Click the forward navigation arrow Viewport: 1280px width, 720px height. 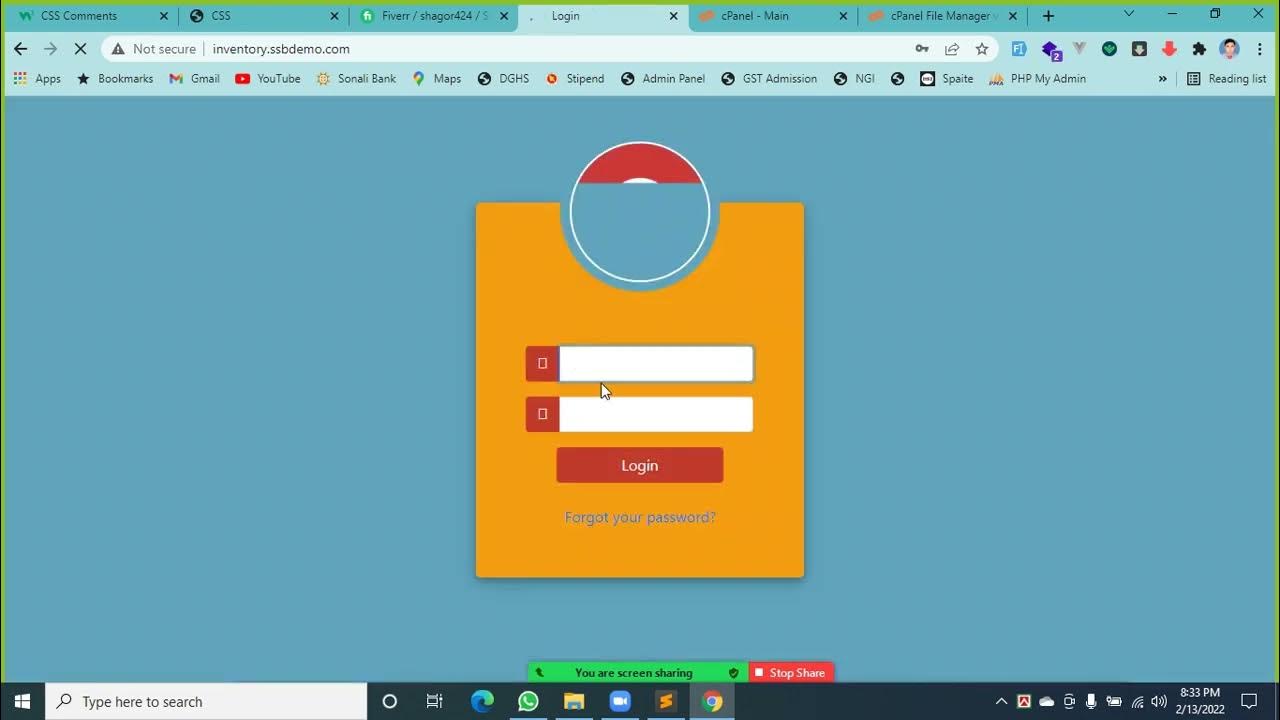(51, 49)
